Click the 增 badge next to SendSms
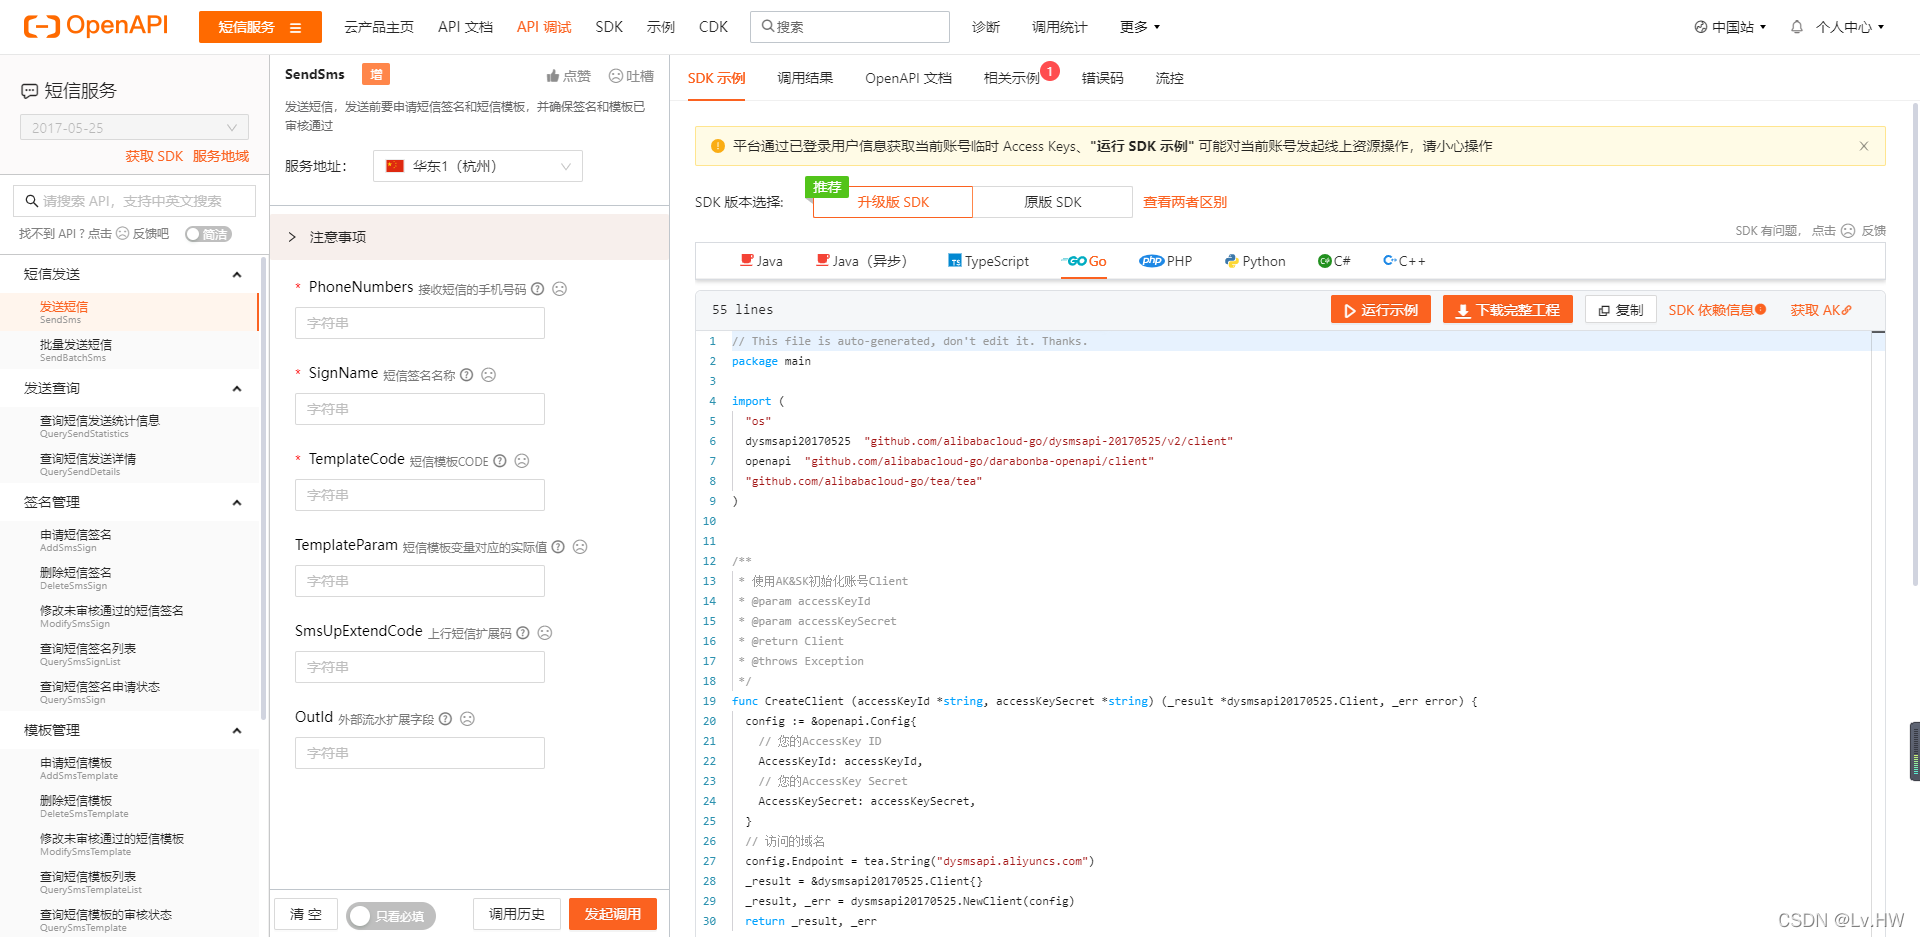The height and width of the screenshot is (937, 1920). (x=376, y=74)
